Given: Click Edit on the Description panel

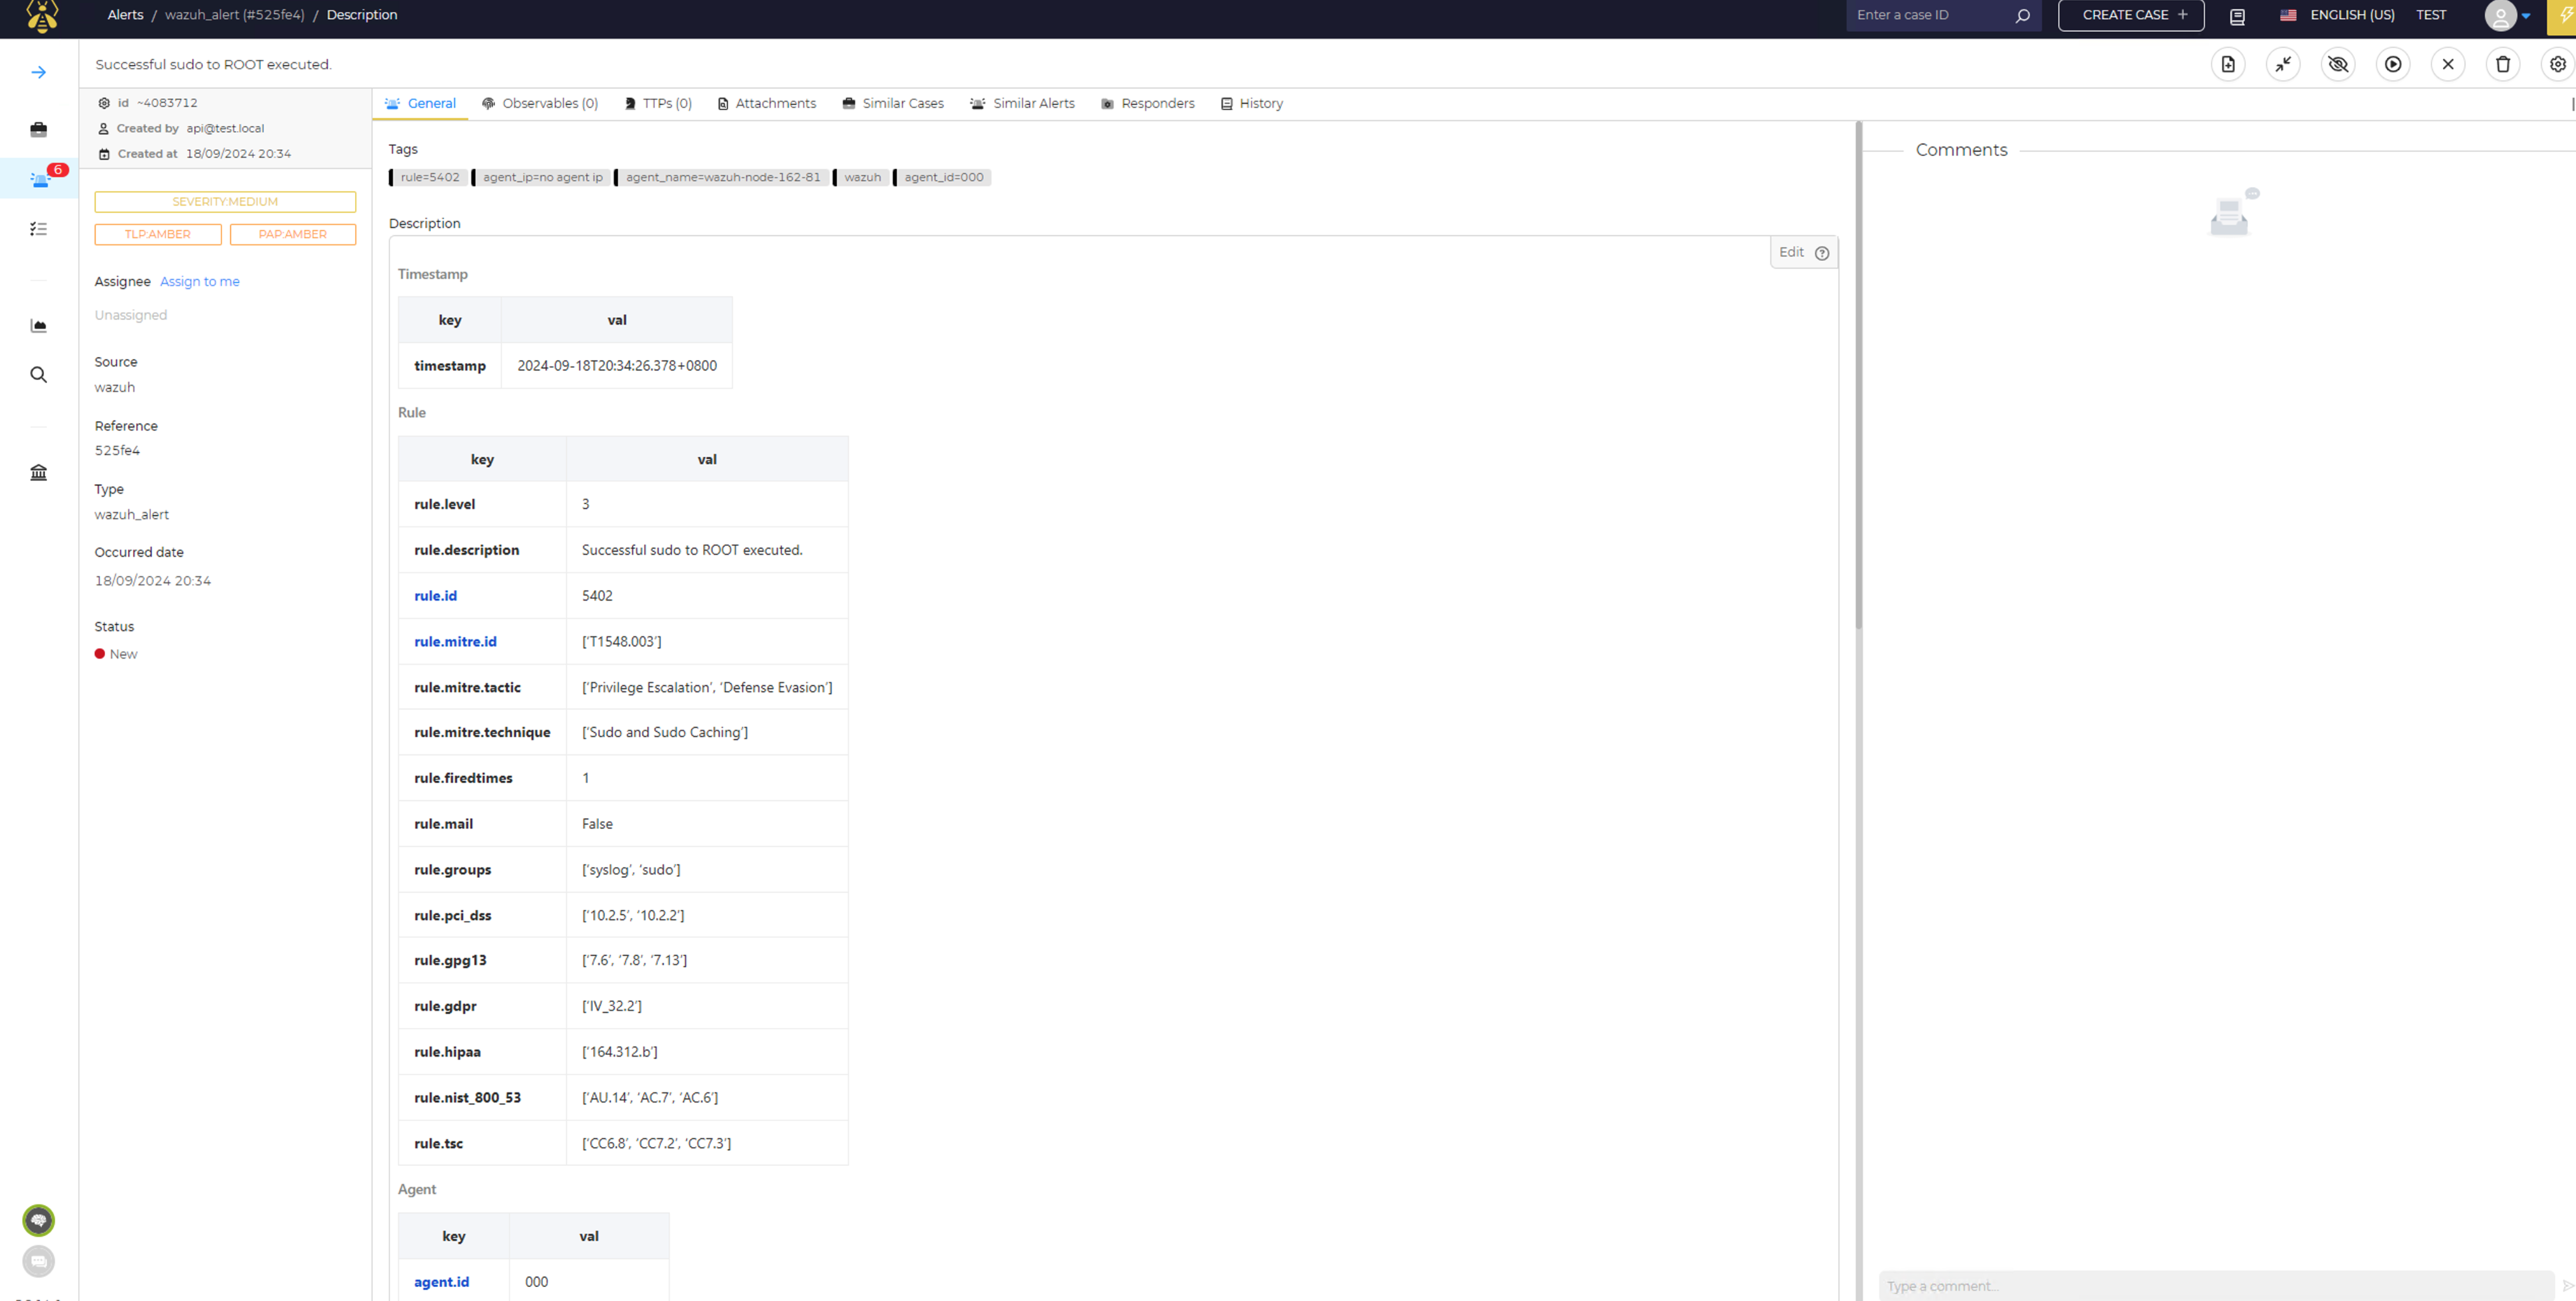Looking at the screenshot, I should pyautogui.click(x=1791, y=252).
